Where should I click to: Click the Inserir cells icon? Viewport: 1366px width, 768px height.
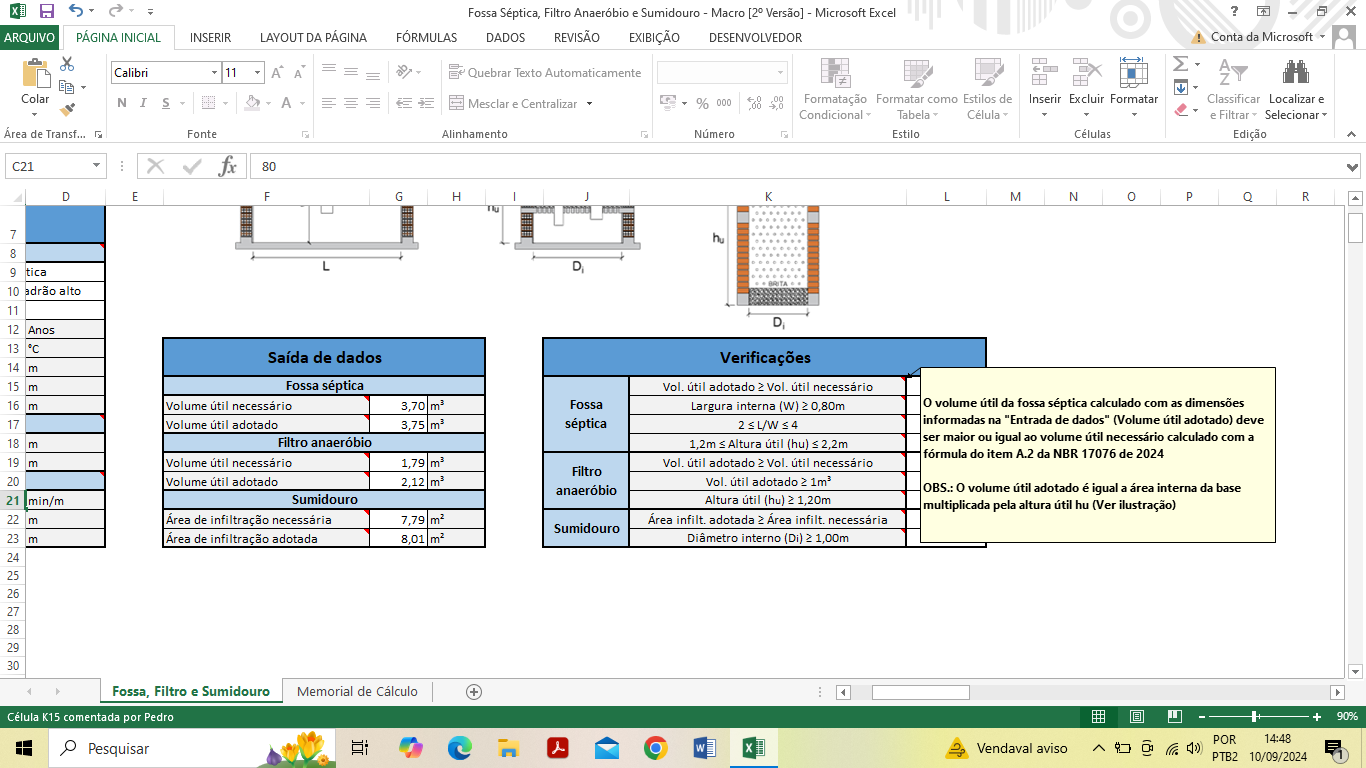tap(1045, 73)
